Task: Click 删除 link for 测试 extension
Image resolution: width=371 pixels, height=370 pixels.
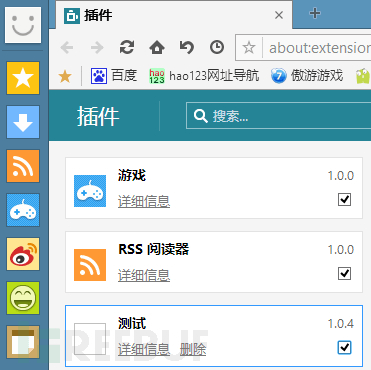Action: click(x=193, y=349)
